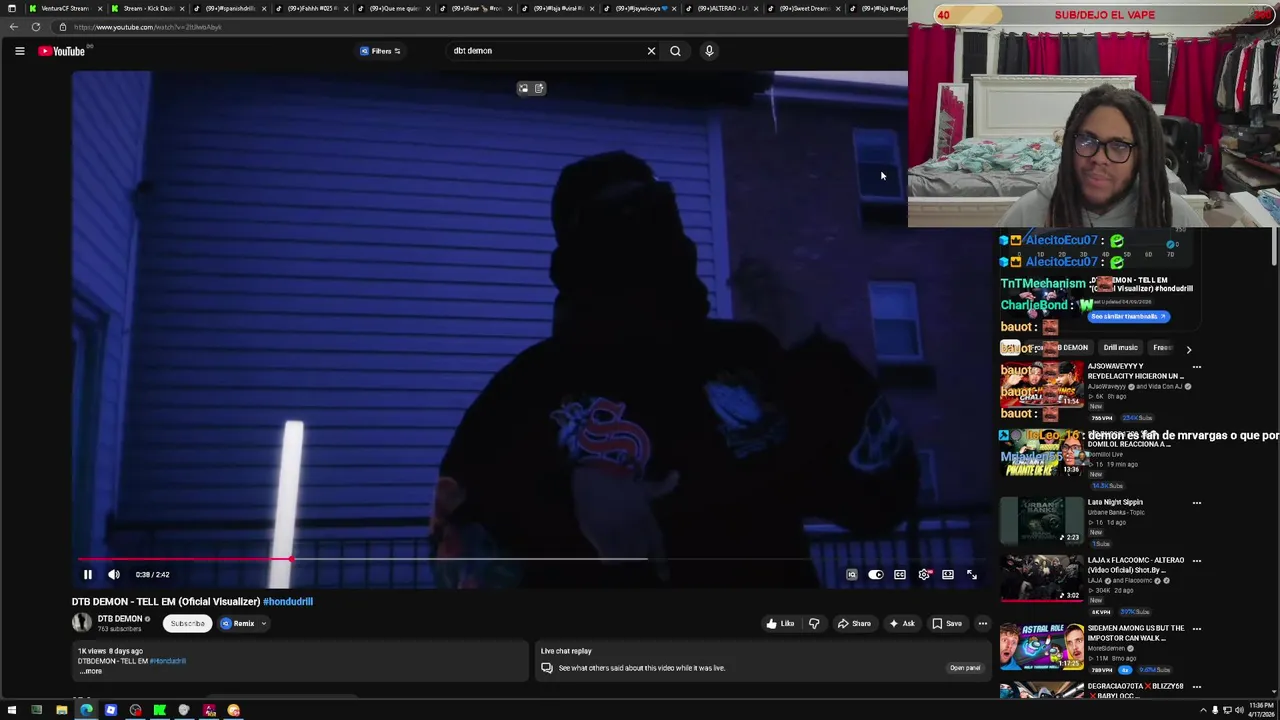Switch to 'VentureCF Stream' browser tab
The width and height of the screenshot is (1280, 720).
click(x=65, y=8)
